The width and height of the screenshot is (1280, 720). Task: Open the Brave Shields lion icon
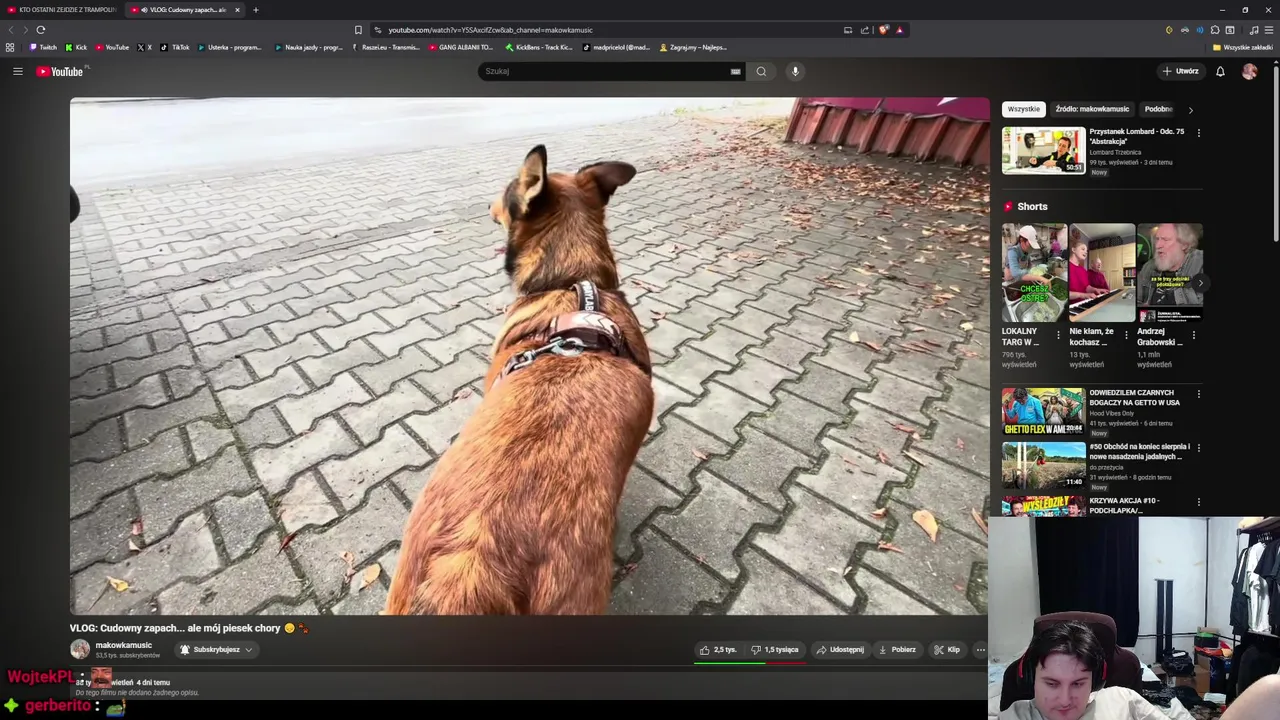(884, 30)
